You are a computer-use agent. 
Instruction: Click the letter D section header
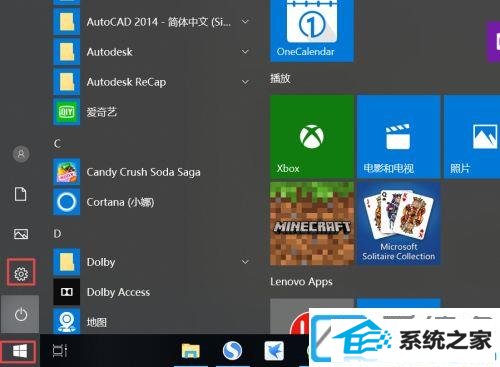click(57, 234)
